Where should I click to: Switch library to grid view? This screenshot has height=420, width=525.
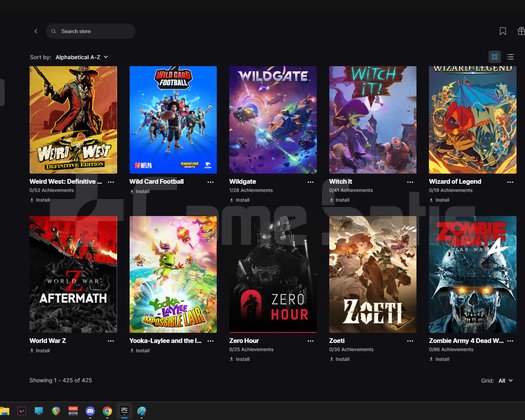click(495, 57)
